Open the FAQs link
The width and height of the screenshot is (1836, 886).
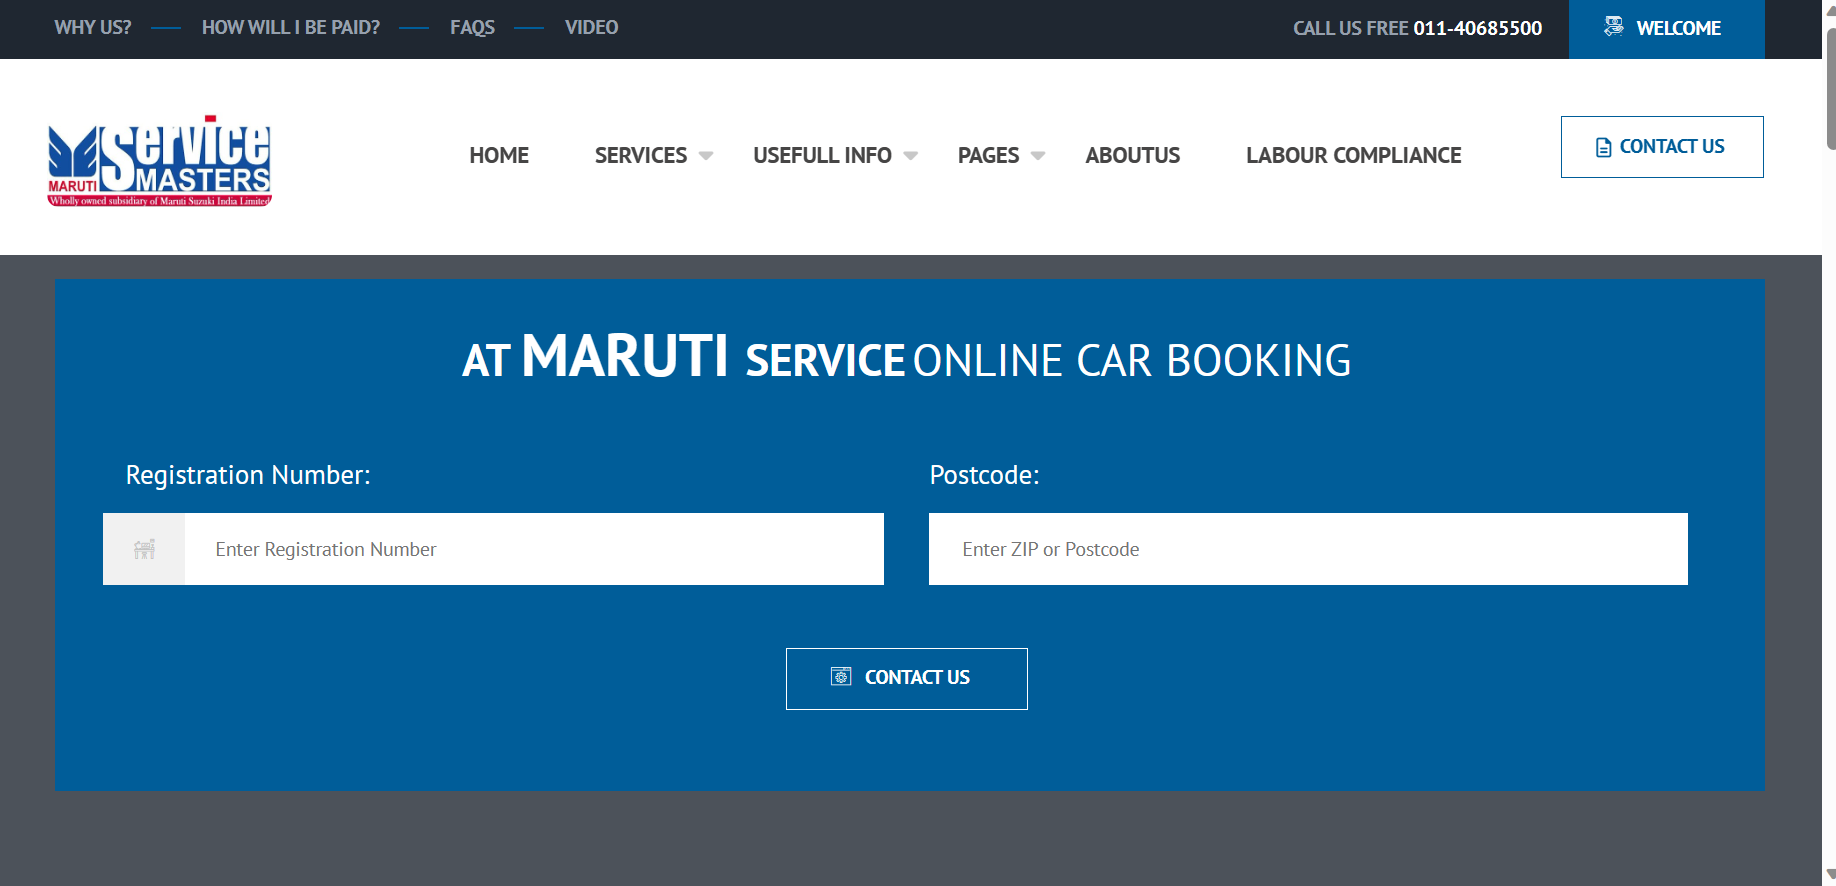pos(472,28)
